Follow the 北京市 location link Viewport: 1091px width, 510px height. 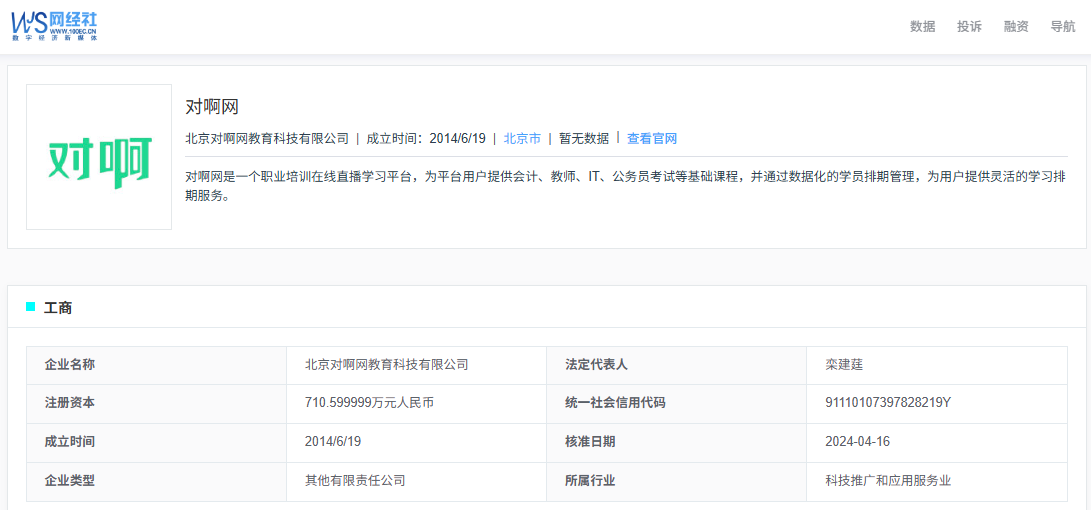pyautogui.click(x=522, y=138)
